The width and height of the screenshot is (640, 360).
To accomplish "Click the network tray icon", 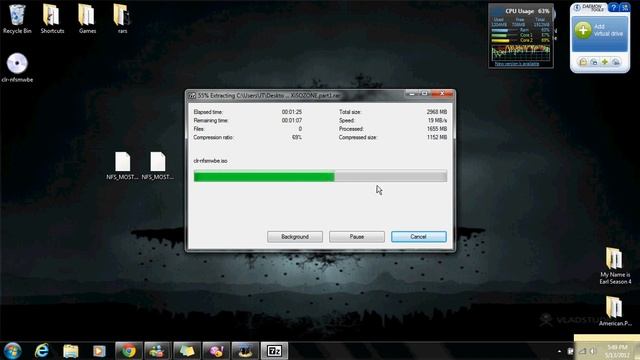I will (x=582, y=351).
